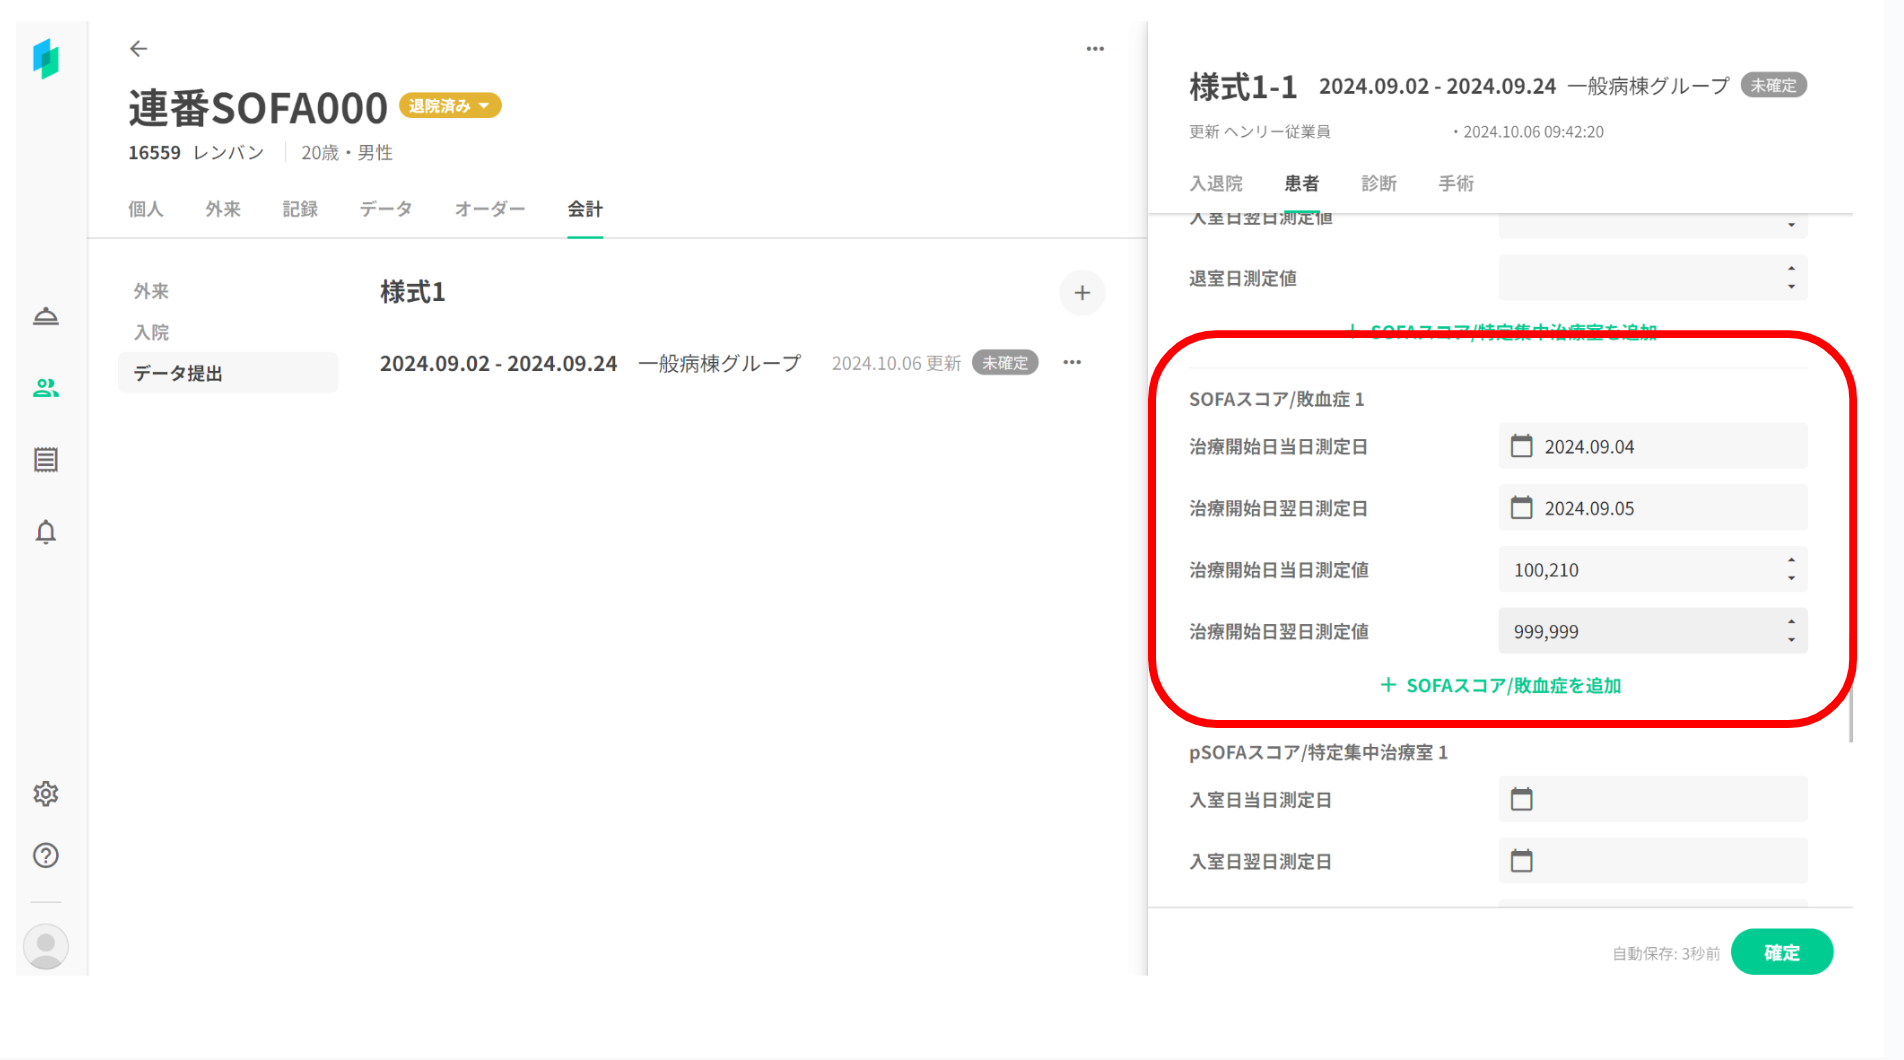Screen dimensions: 1904x1060
Task: Expand the 退院済み status dropdown
Action: (450, 106)
